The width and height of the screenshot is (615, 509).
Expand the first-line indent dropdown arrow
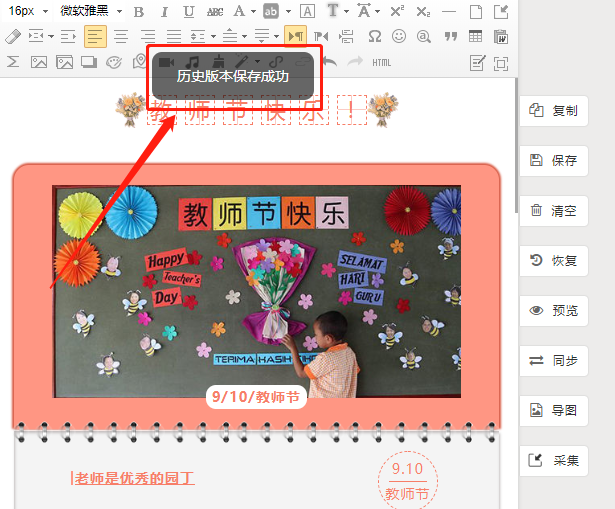click(51, 36)
